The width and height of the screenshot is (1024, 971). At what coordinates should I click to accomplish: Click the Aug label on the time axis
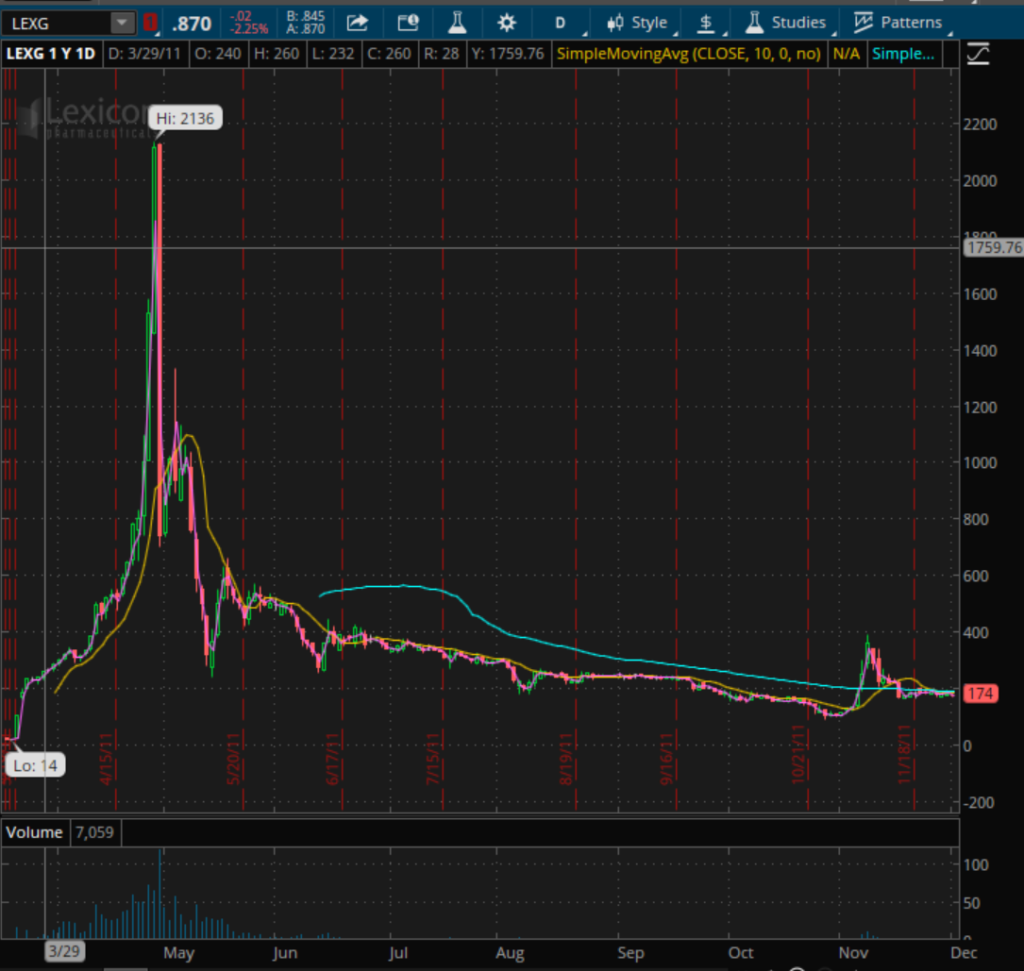pyautogui.click(x=510, y=953)
